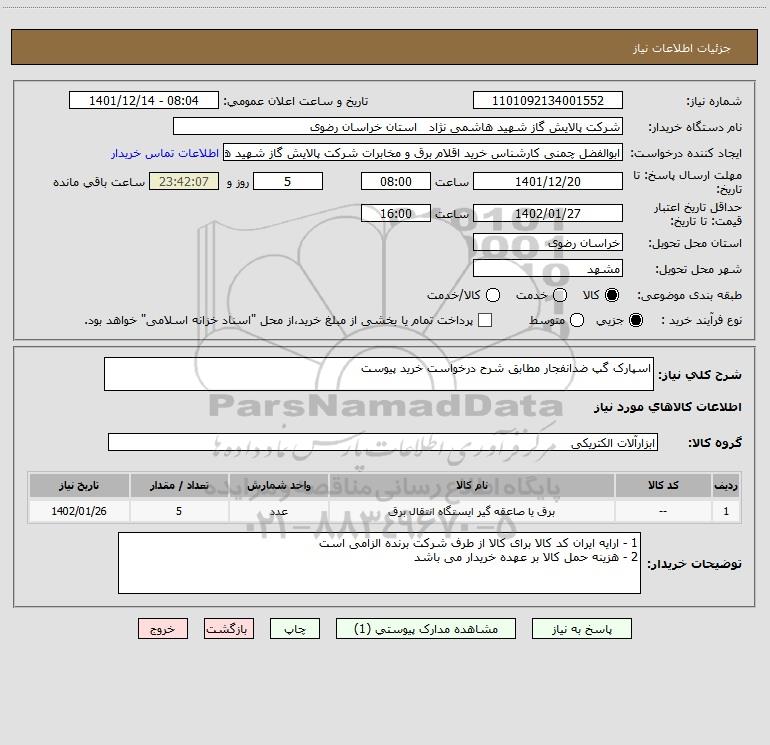Click the گروه کالا field ابزارآلات الکتریکی

coord(383,442)
